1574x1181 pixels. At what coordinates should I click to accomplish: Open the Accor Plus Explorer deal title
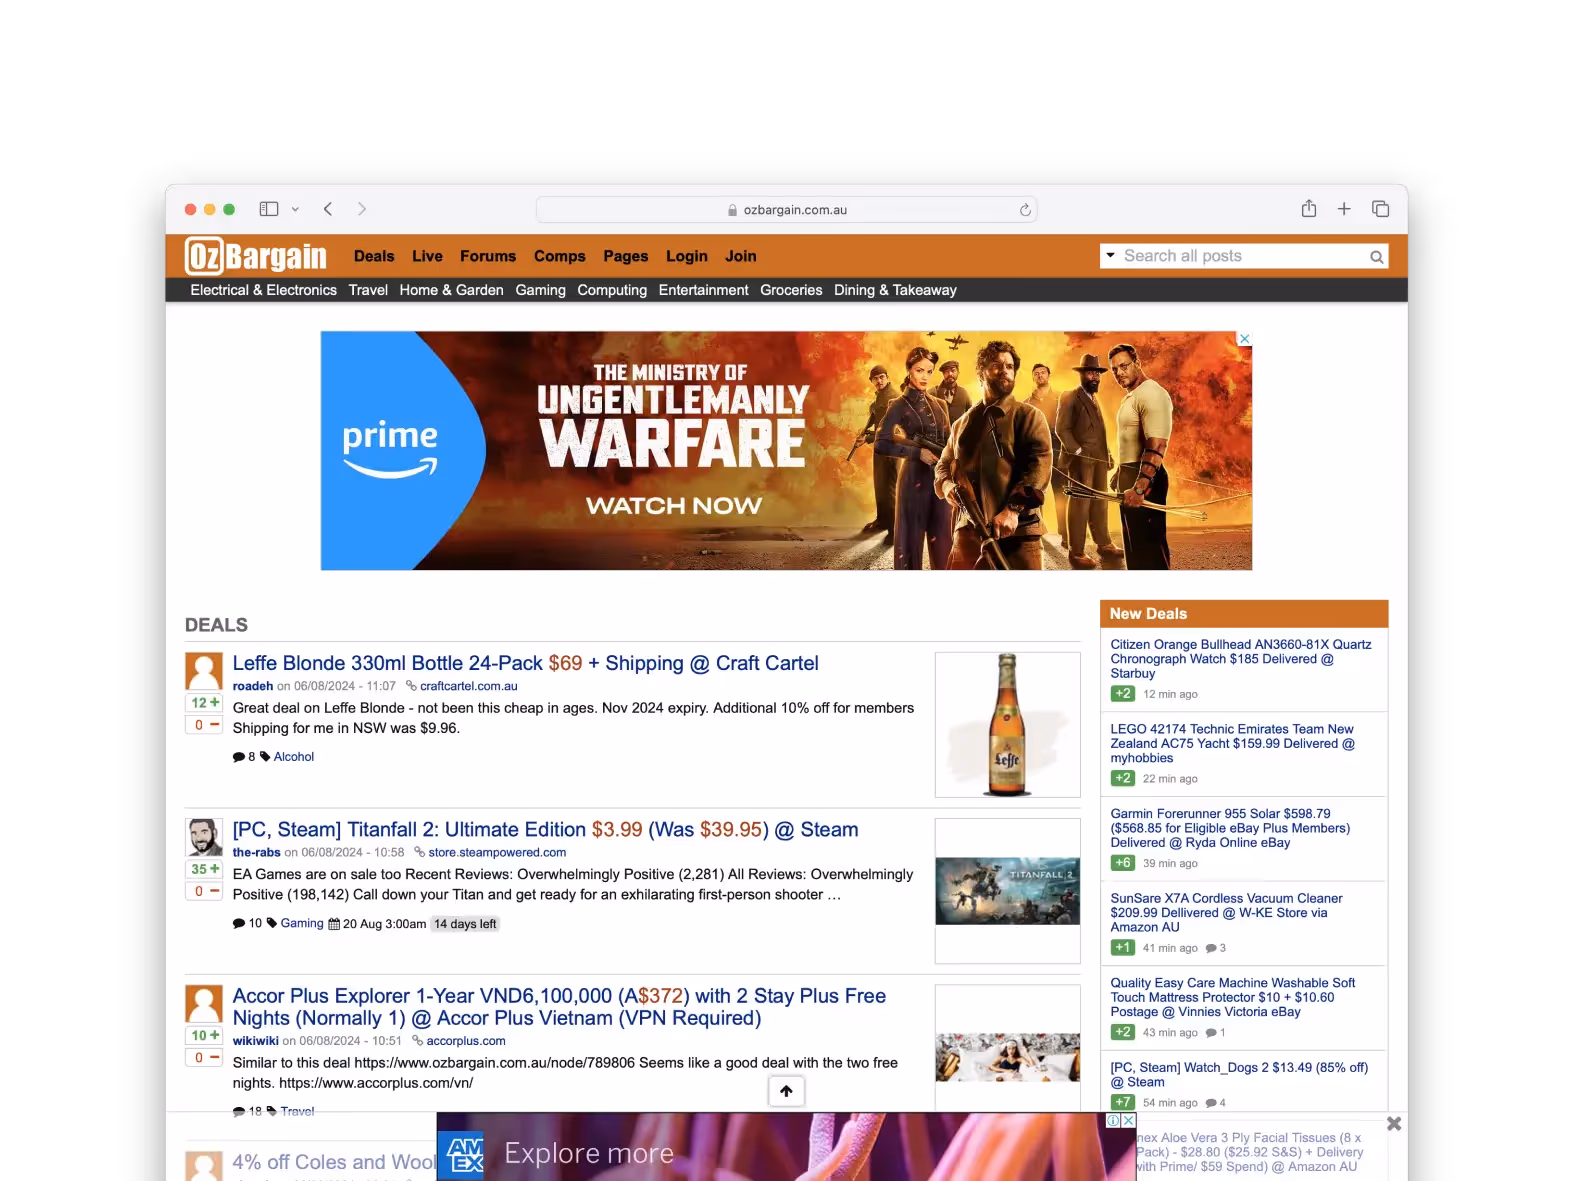click(559, 1007)
